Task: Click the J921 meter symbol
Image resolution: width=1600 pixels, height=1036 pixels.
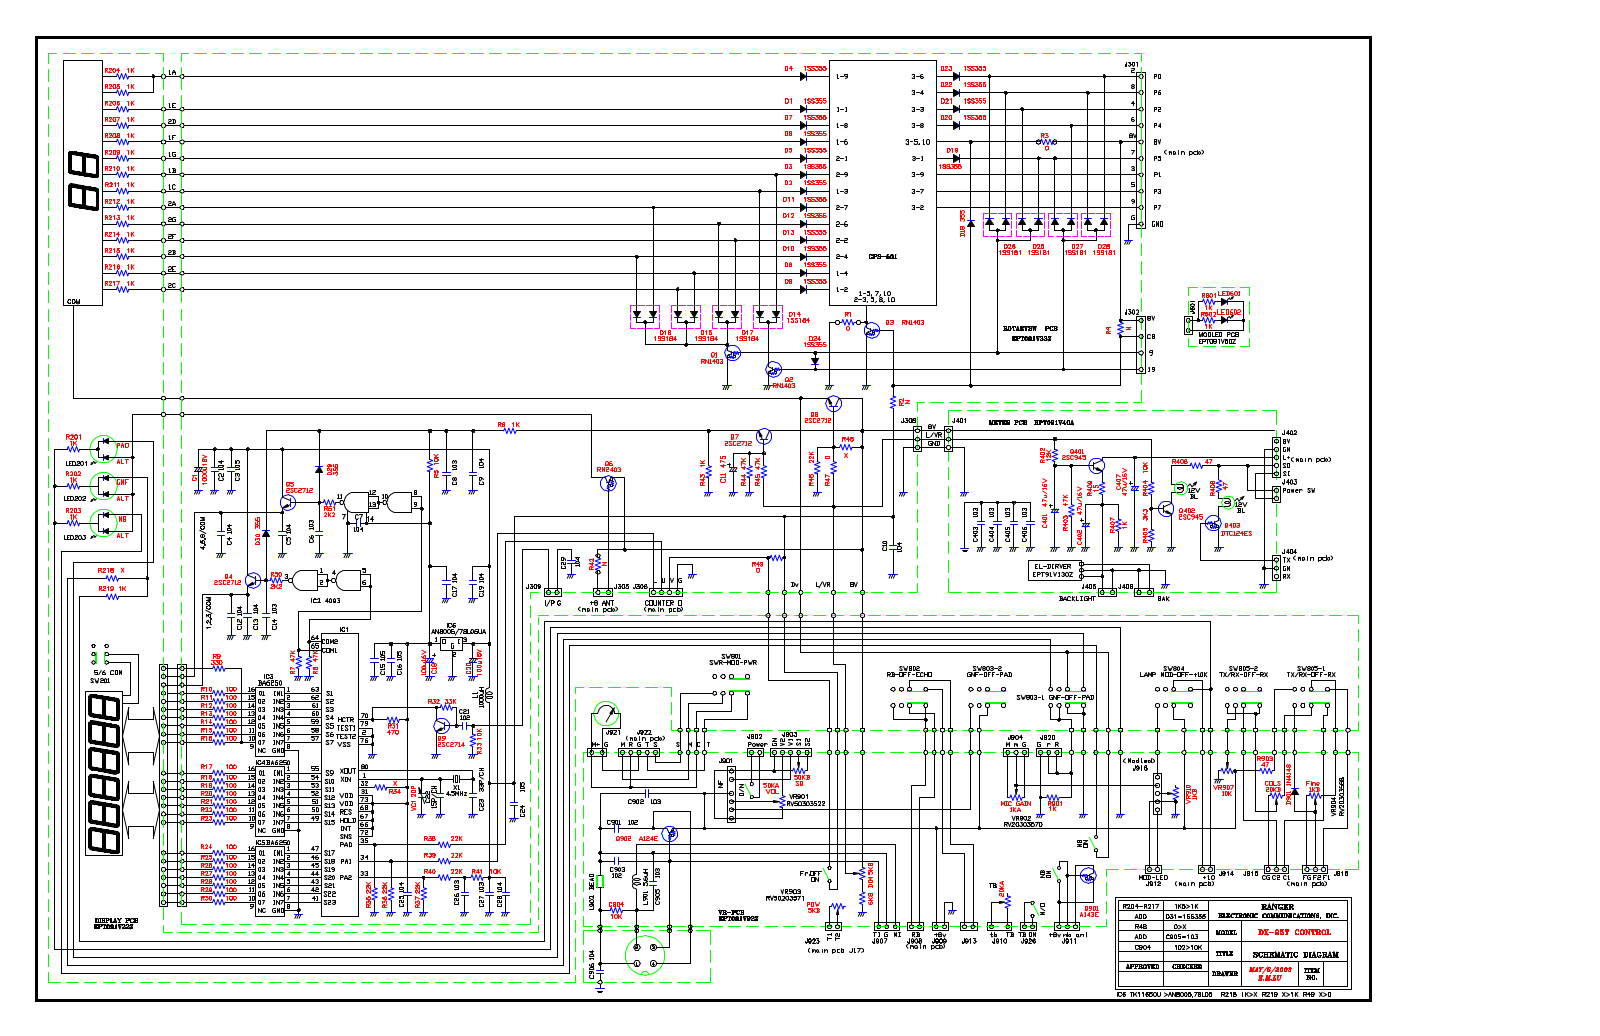Action: [x=606, y=715]
